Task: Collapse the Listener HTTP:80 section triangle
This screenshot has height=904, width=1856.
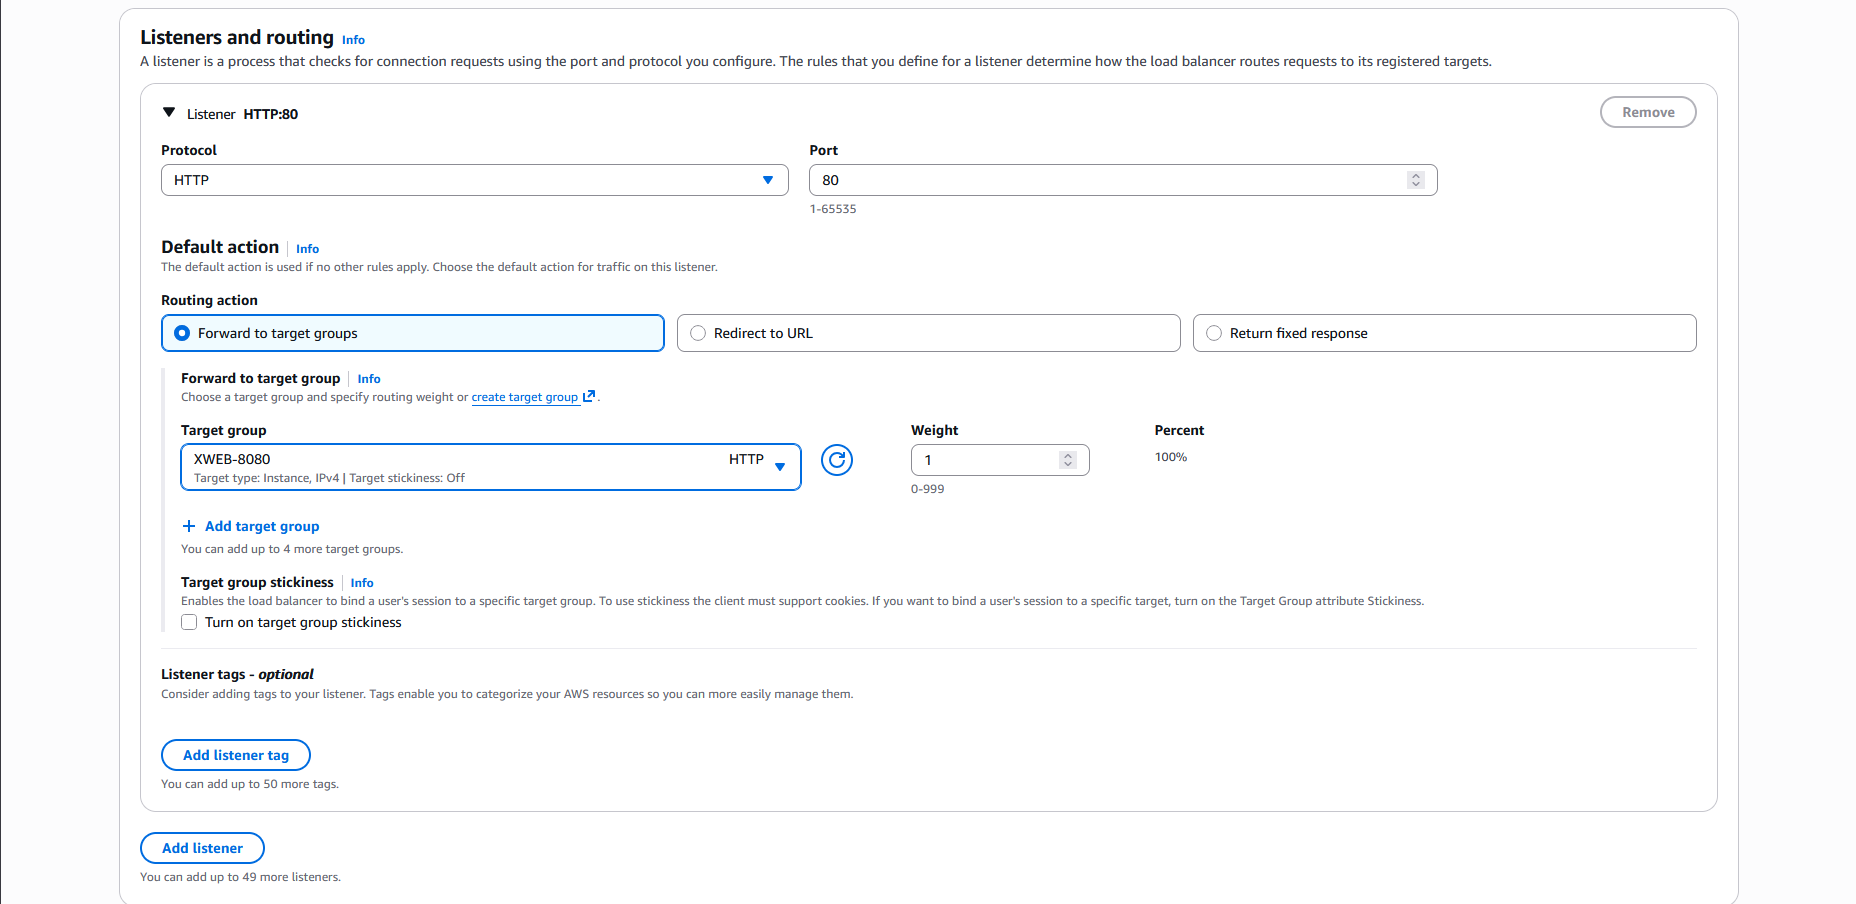Action: pyautogui.click(x=169, y=113)
